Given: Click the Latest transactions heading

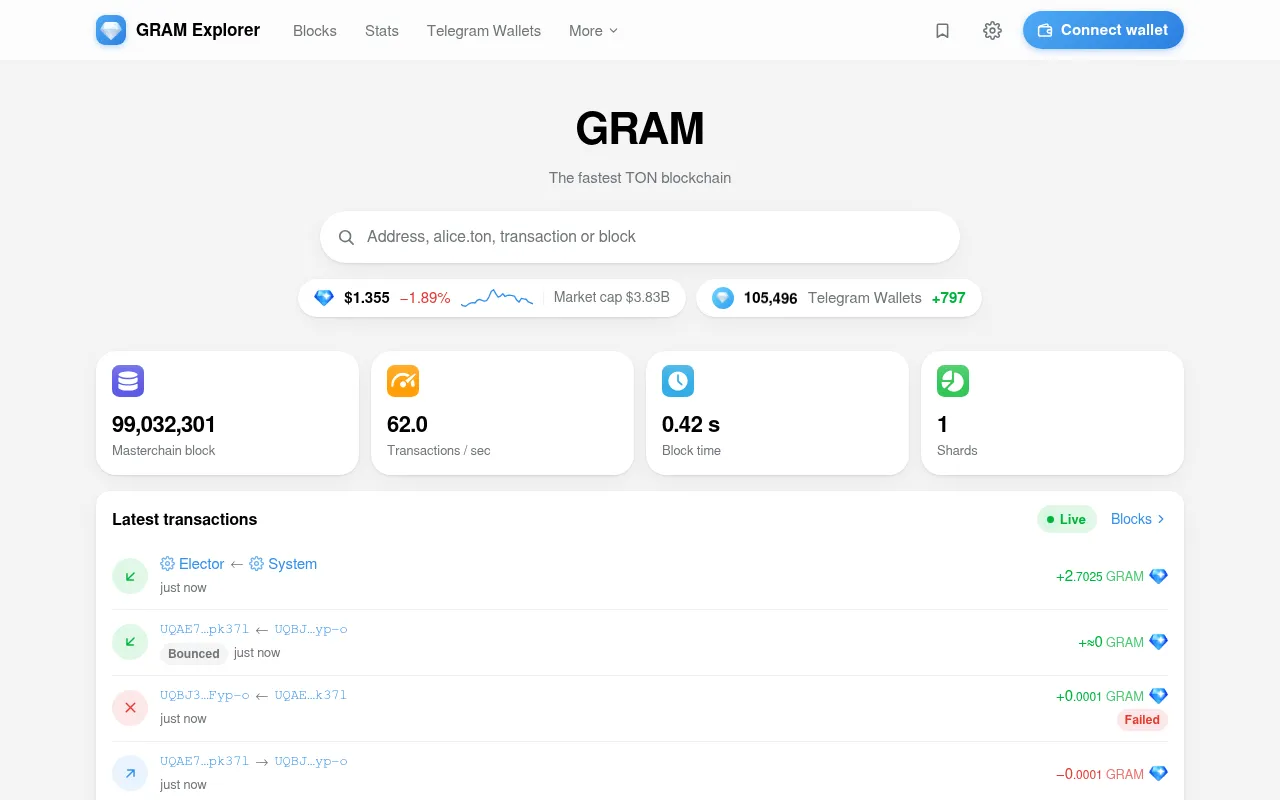Looking at the screenshot, I should pyautogui.click(x=185, y=519).
